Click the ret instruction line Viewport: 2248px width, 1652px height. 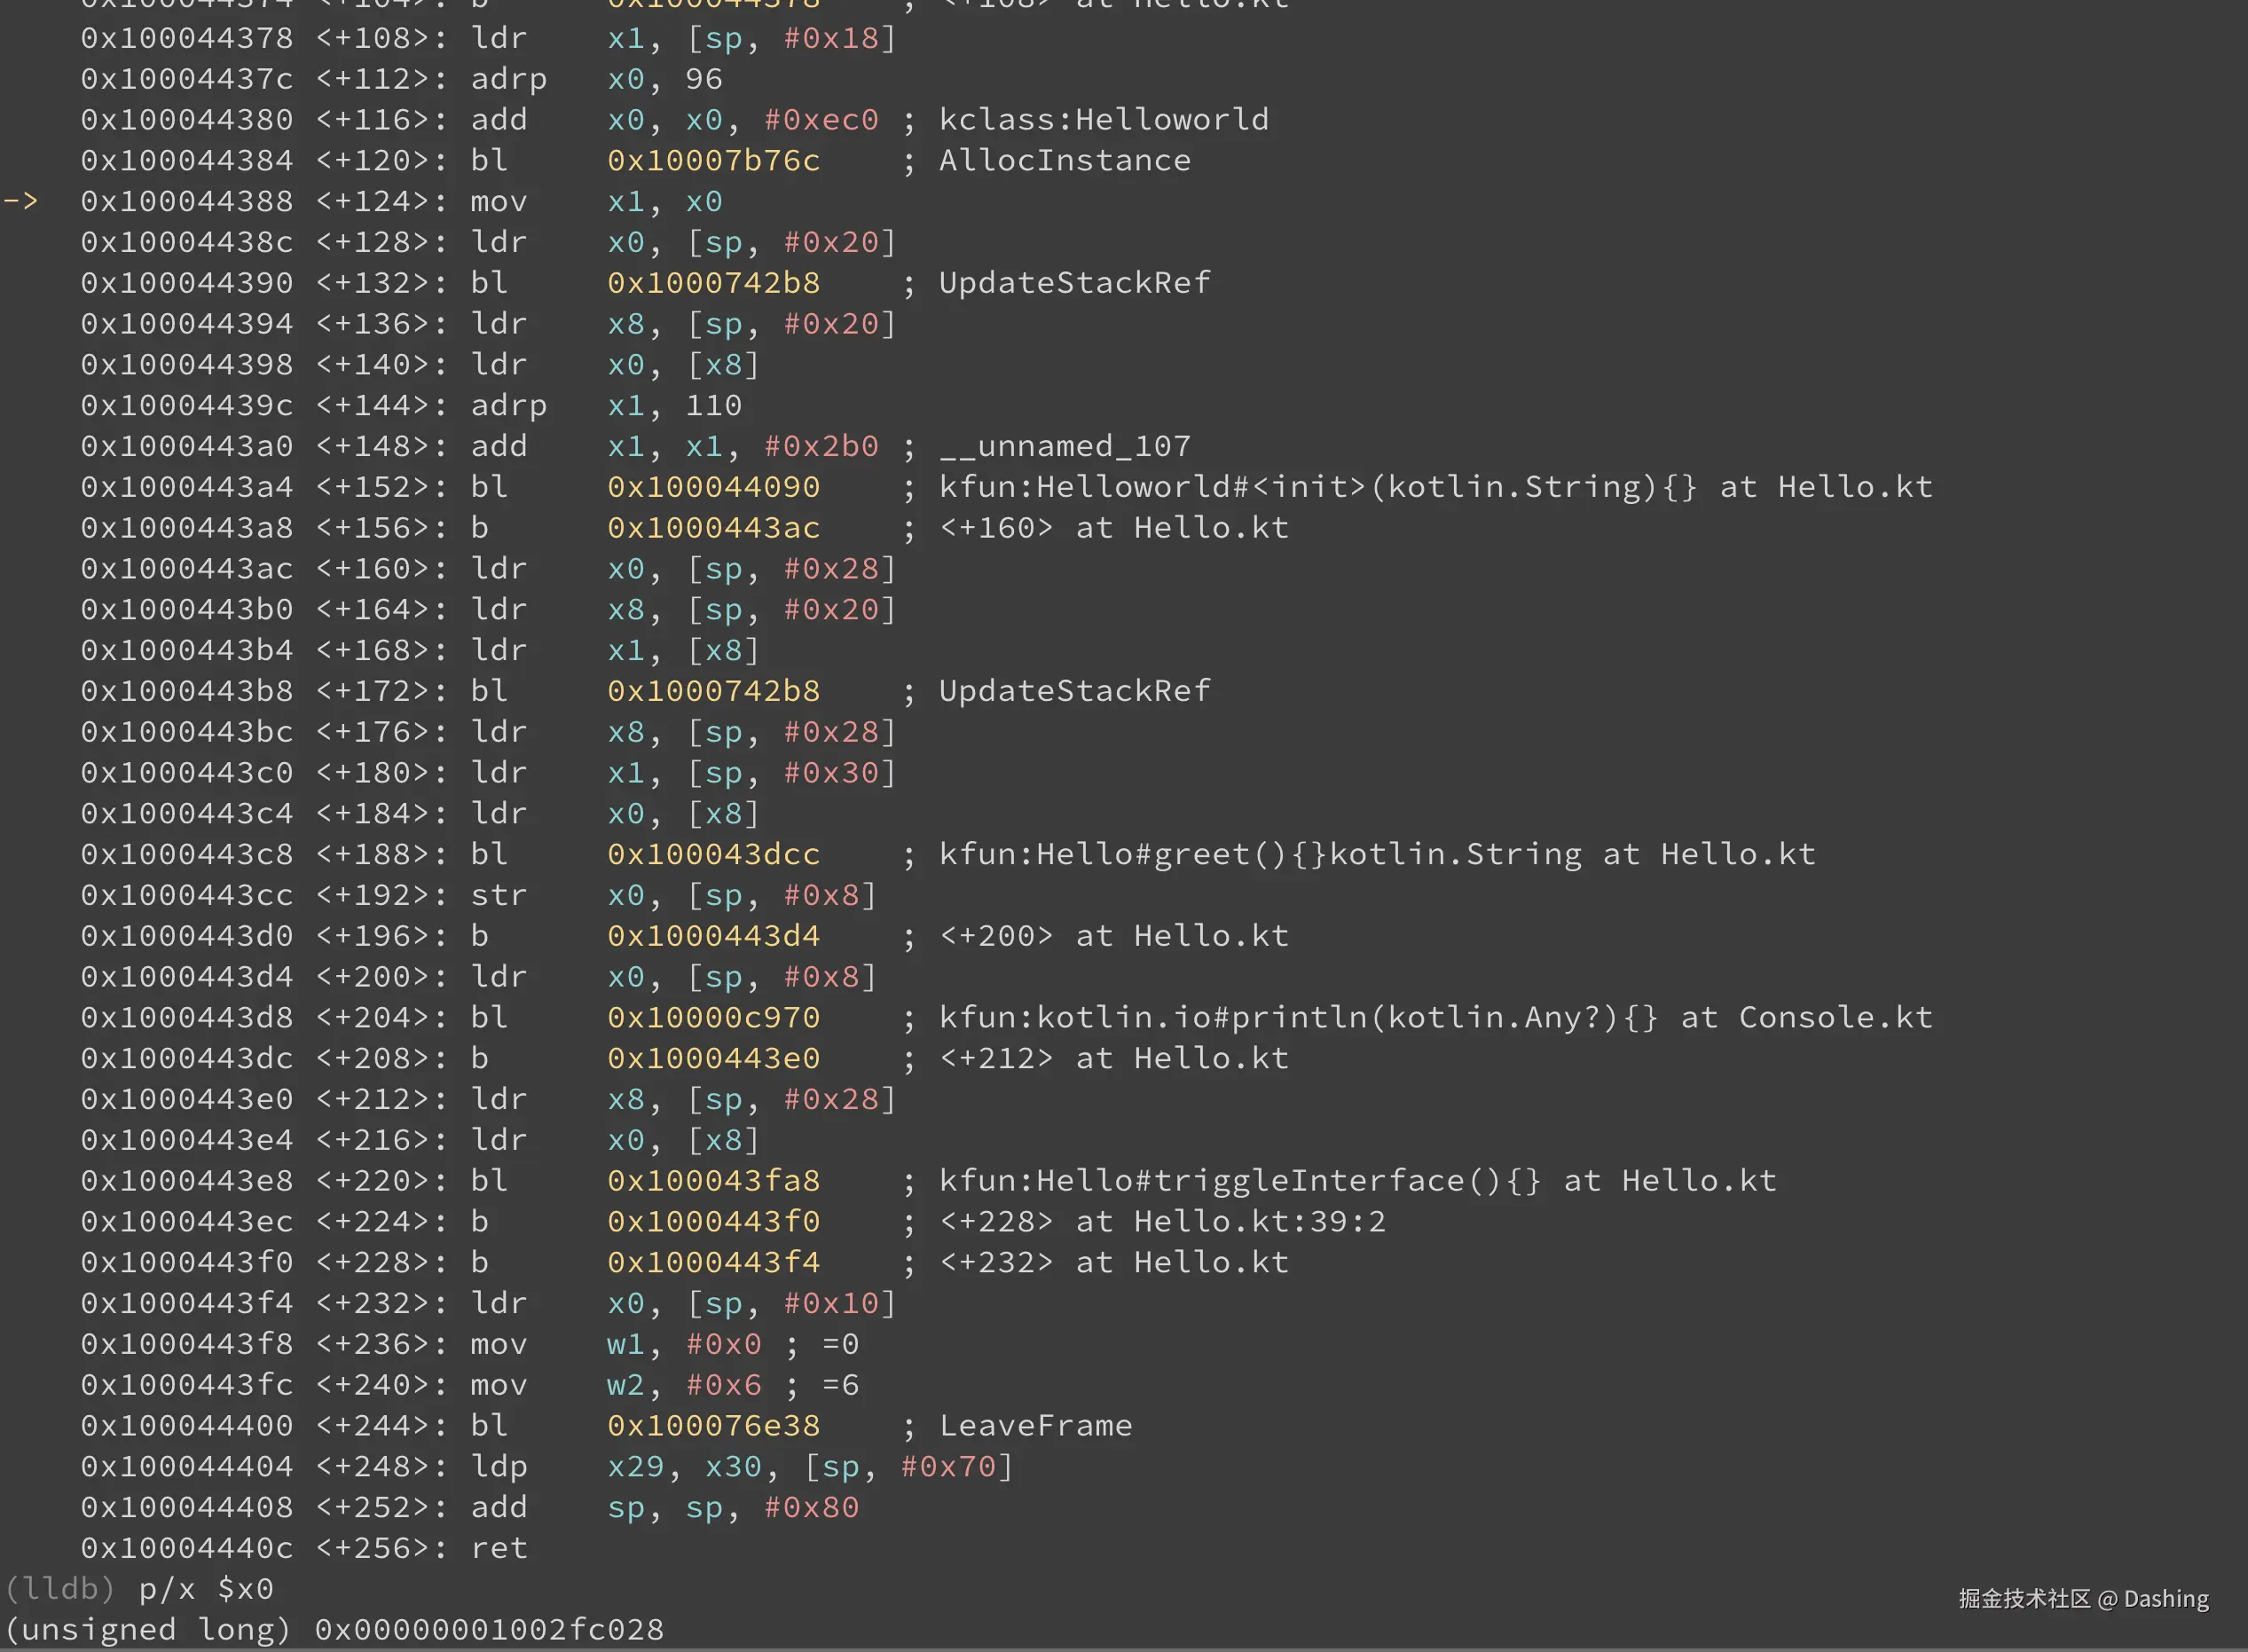click(x=499, y=1548)
